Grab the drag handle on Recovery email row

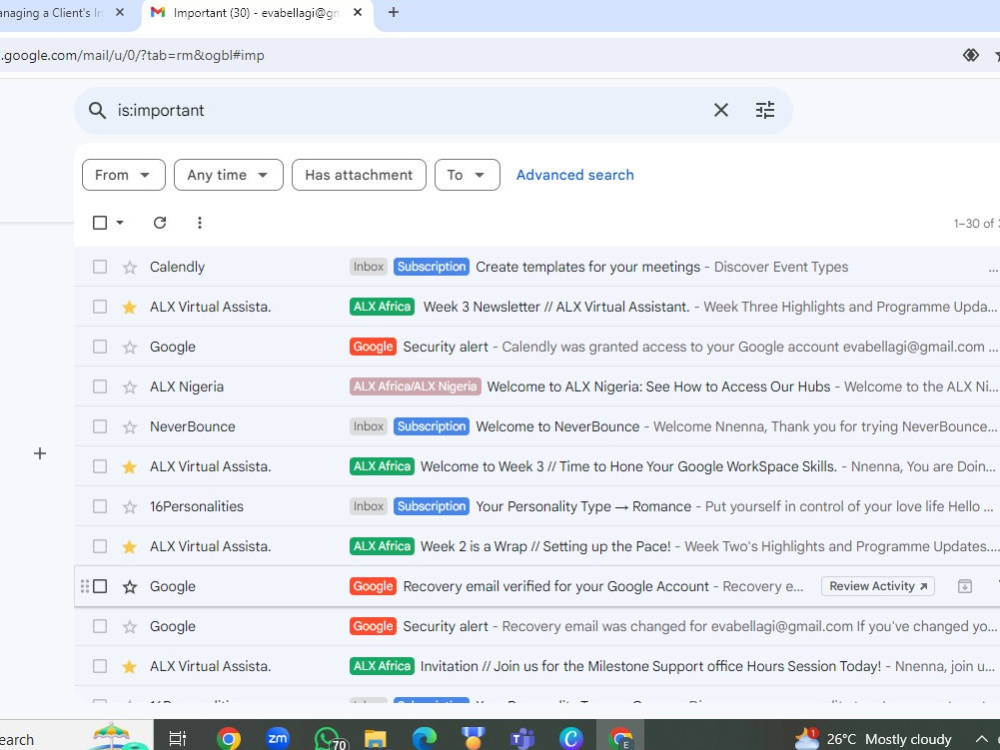tap(85, 586)
